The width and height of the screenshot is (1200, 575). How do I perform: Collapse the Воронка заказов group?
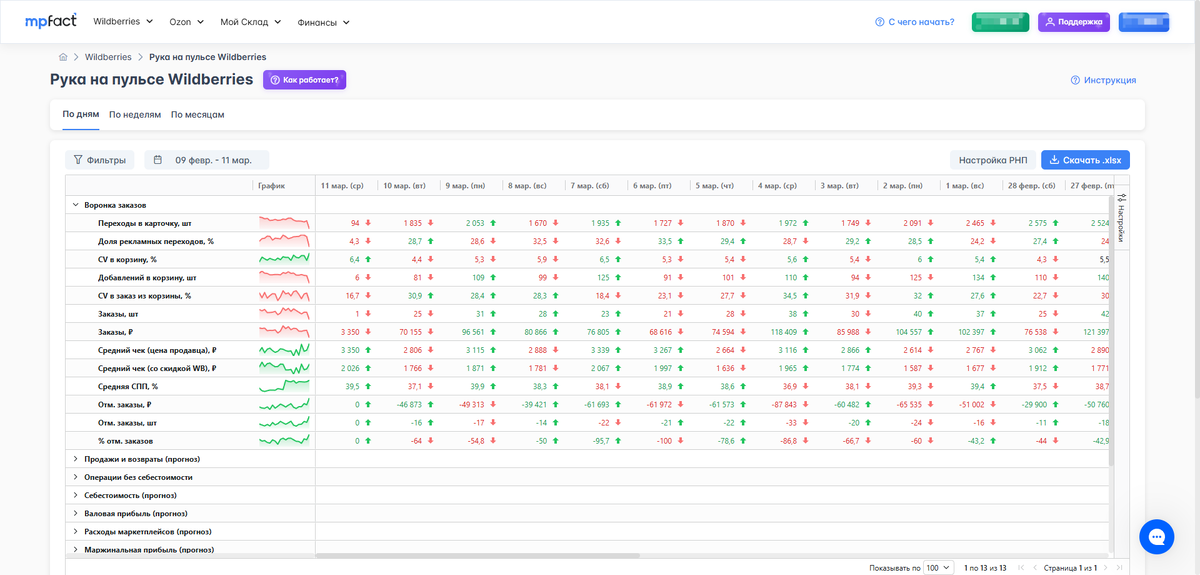75,204
